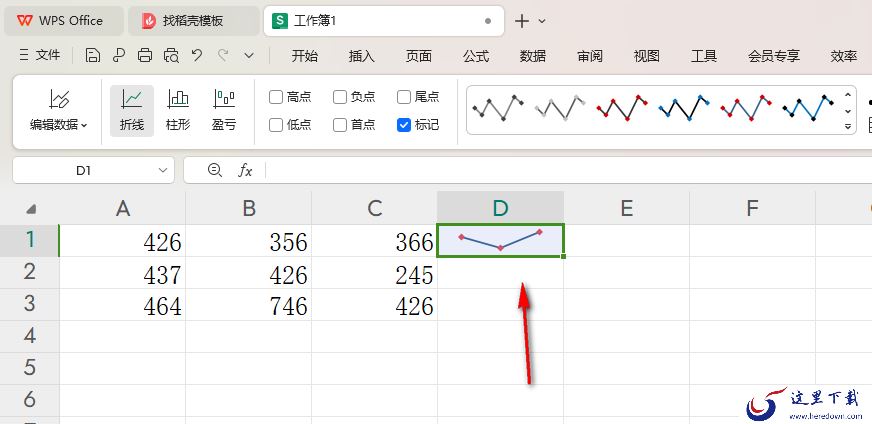
Task: Switch to the 数据 ribbon tab
Action: [x=533, y=56]
